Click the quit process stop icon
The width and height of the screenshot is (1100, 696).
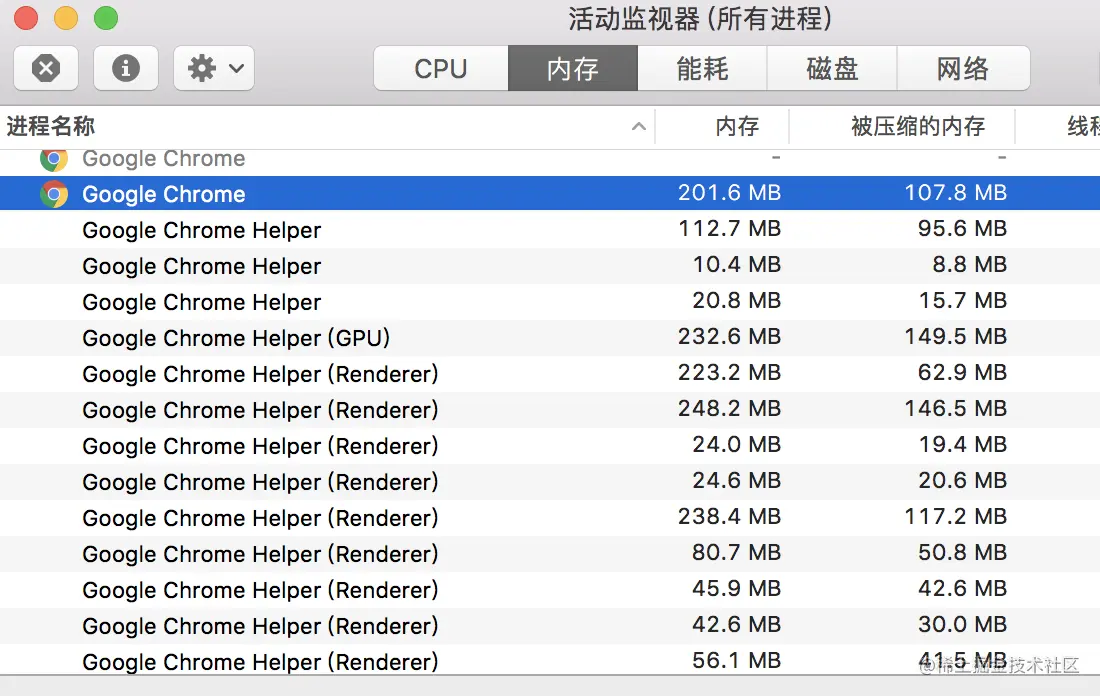pos(46,68)
